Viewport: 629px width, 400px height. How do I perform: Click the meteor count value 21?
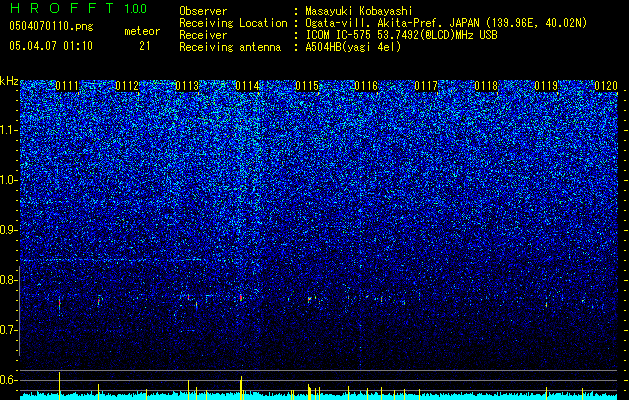145,46
